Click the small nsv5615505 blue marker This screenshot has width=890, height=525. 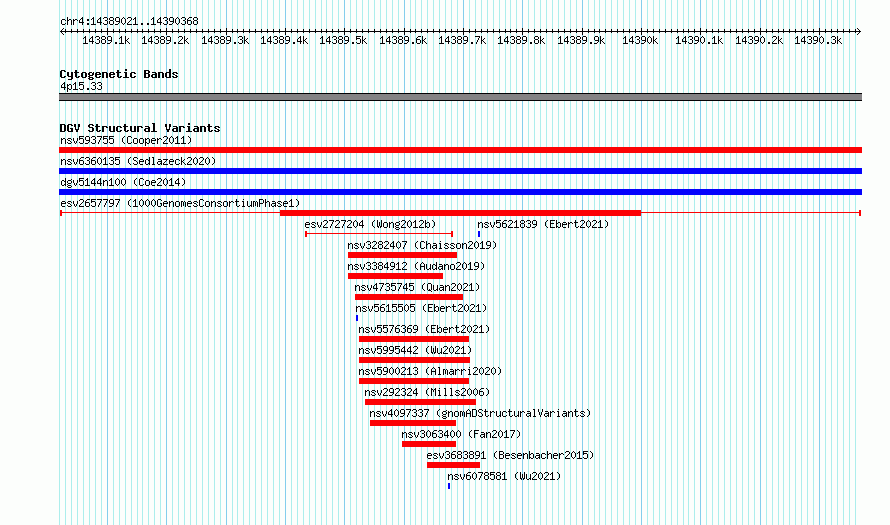(x=357, y=318)
